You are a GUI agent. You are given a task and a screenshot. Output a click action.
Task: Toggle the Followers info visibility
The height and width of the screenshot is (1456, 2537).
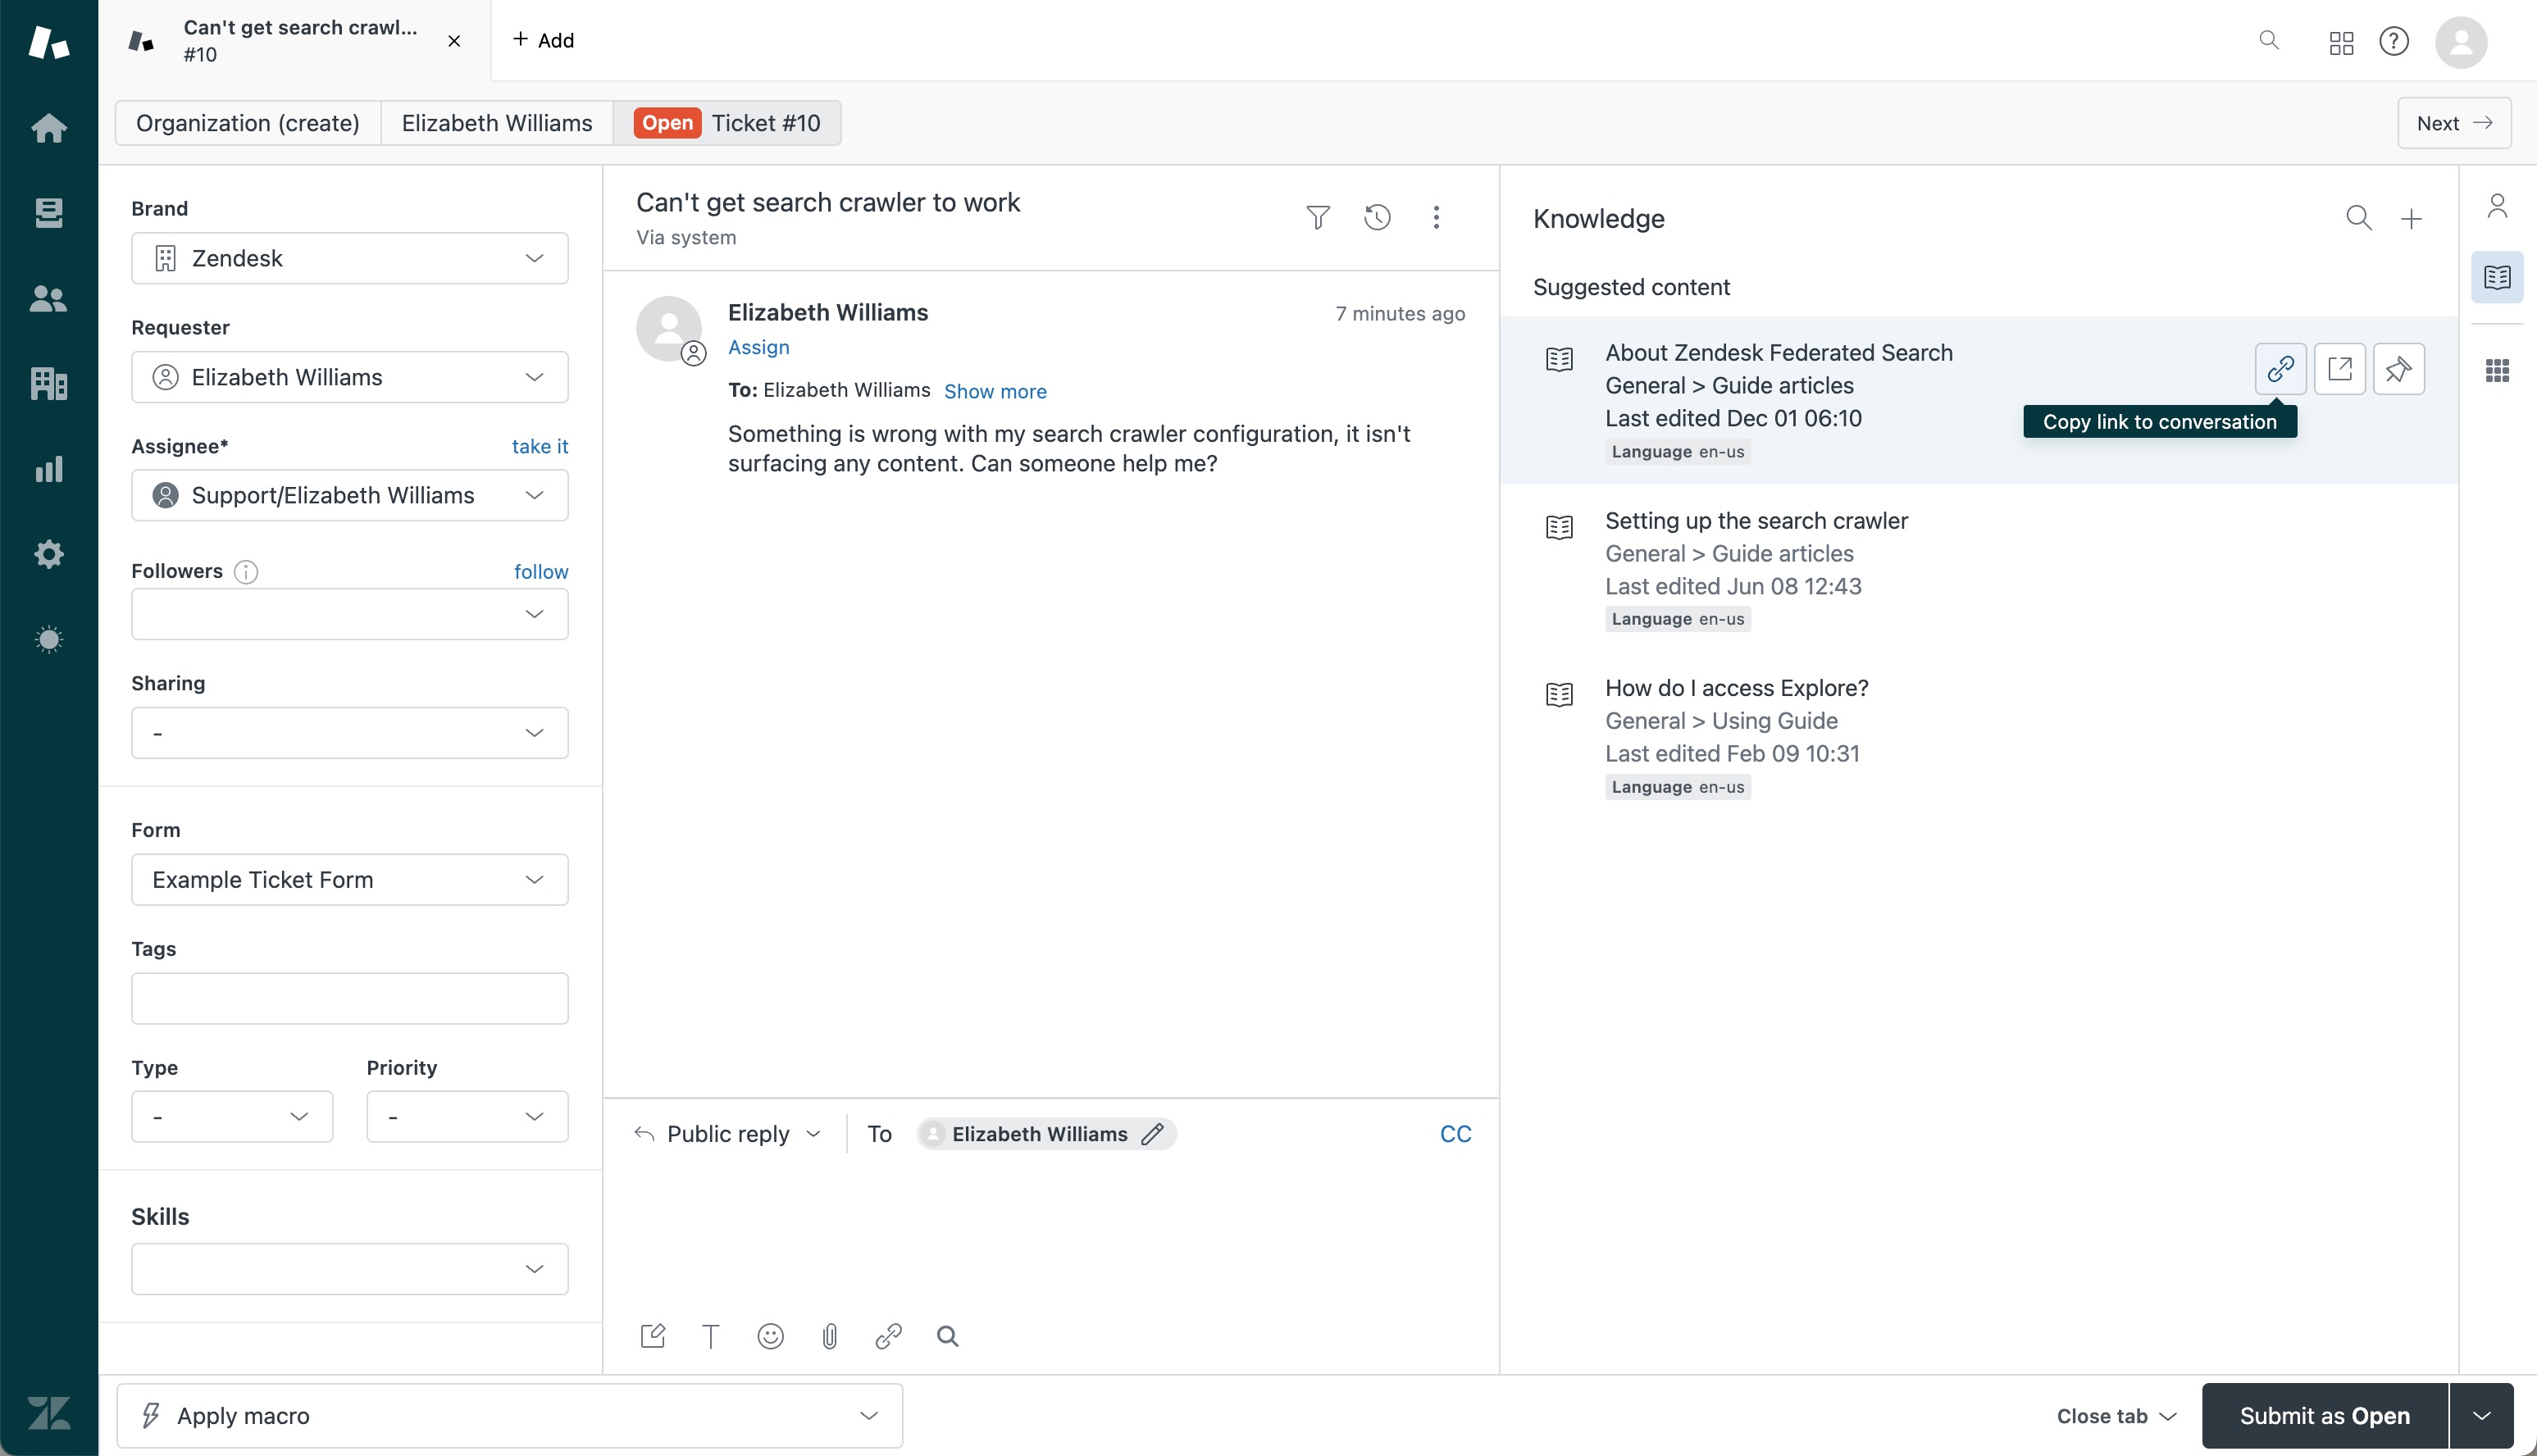click(246, 570)
